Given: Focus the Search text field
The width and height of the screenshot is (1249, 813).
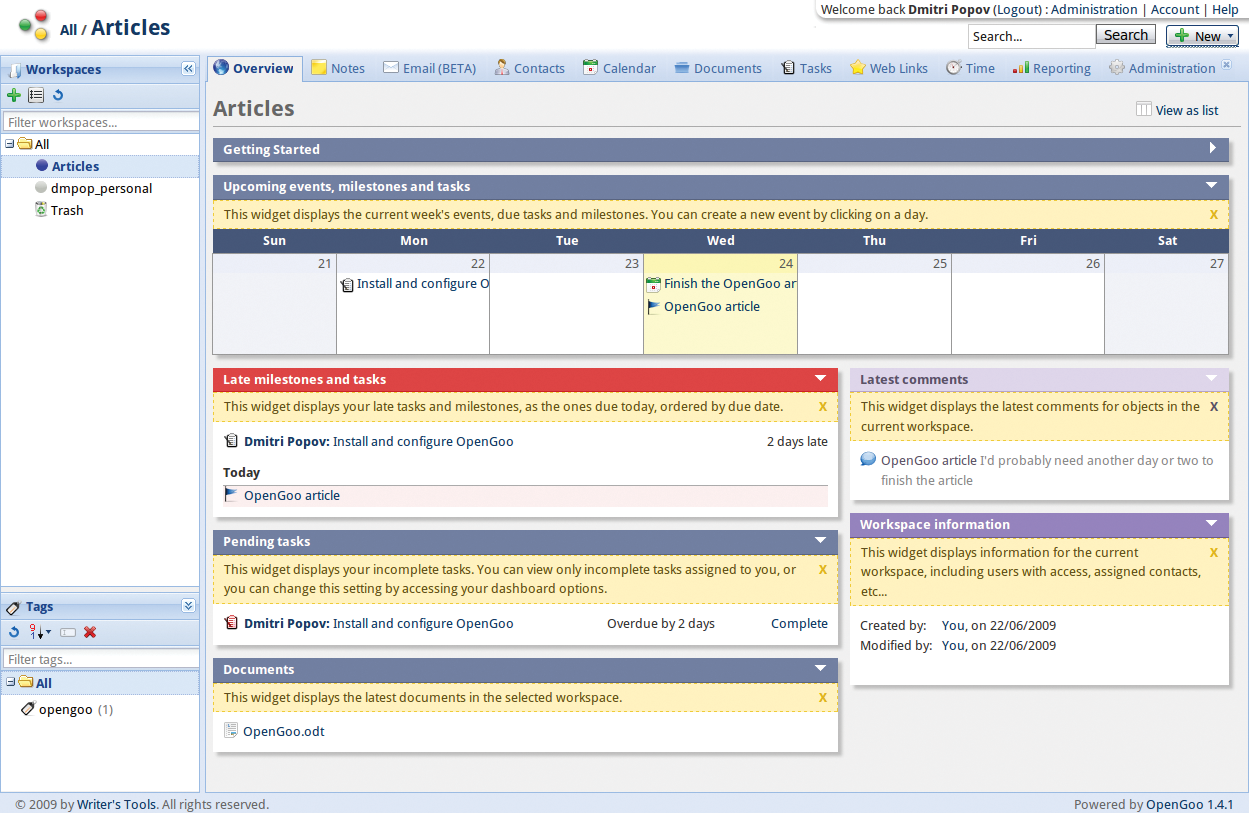Looking at the screenshot, I should point(1031,36).
